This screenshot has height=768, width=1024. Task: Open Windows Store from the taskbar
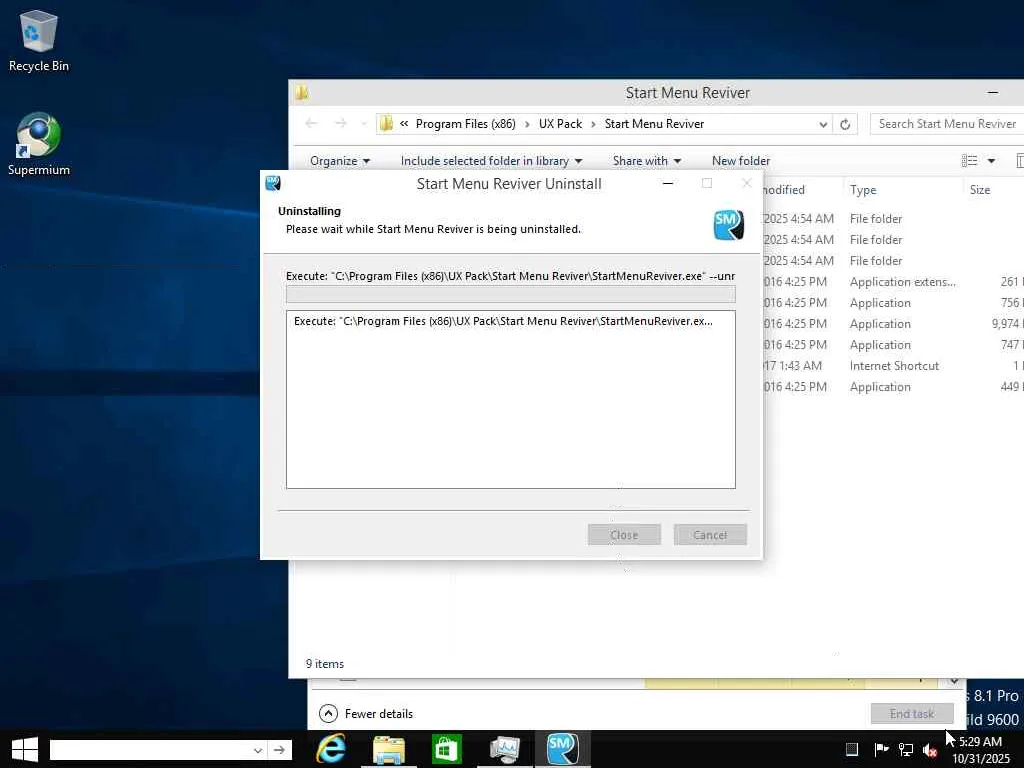click(447, 749)
